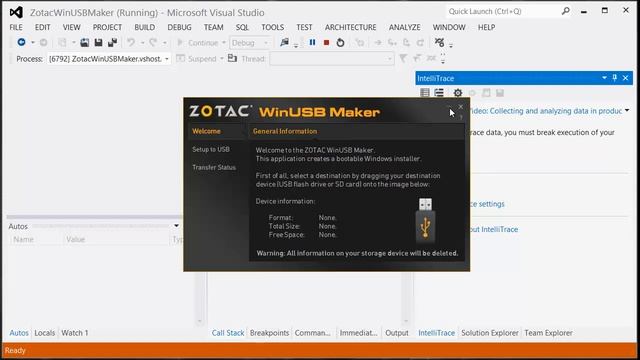Click the IntelliTrace save recording icon

(x=500, y=93)
